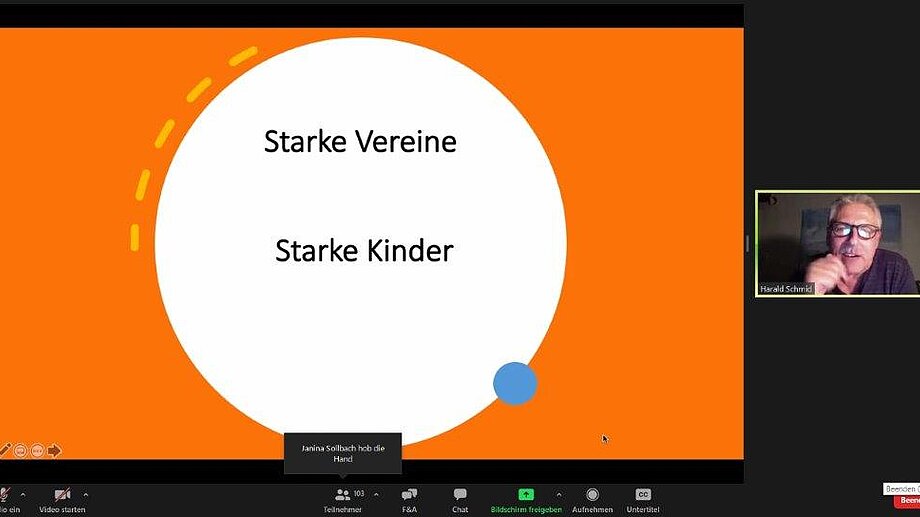Select Harald Schmid's video thumbnail

tap(837, 244)
